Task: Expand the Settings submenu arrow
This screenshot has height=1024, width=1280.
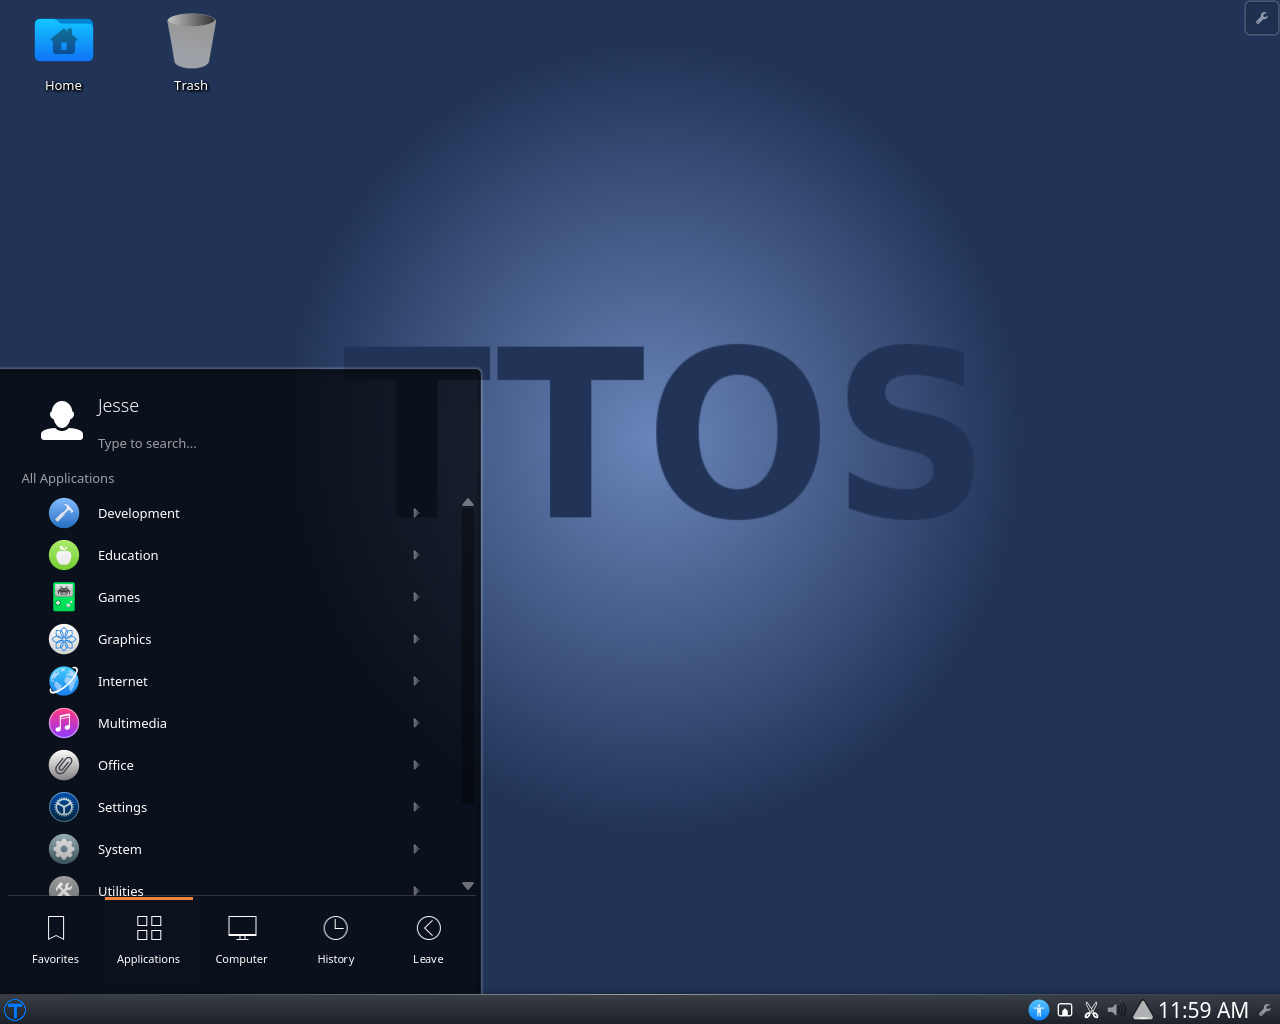Action: click(416, 807)
